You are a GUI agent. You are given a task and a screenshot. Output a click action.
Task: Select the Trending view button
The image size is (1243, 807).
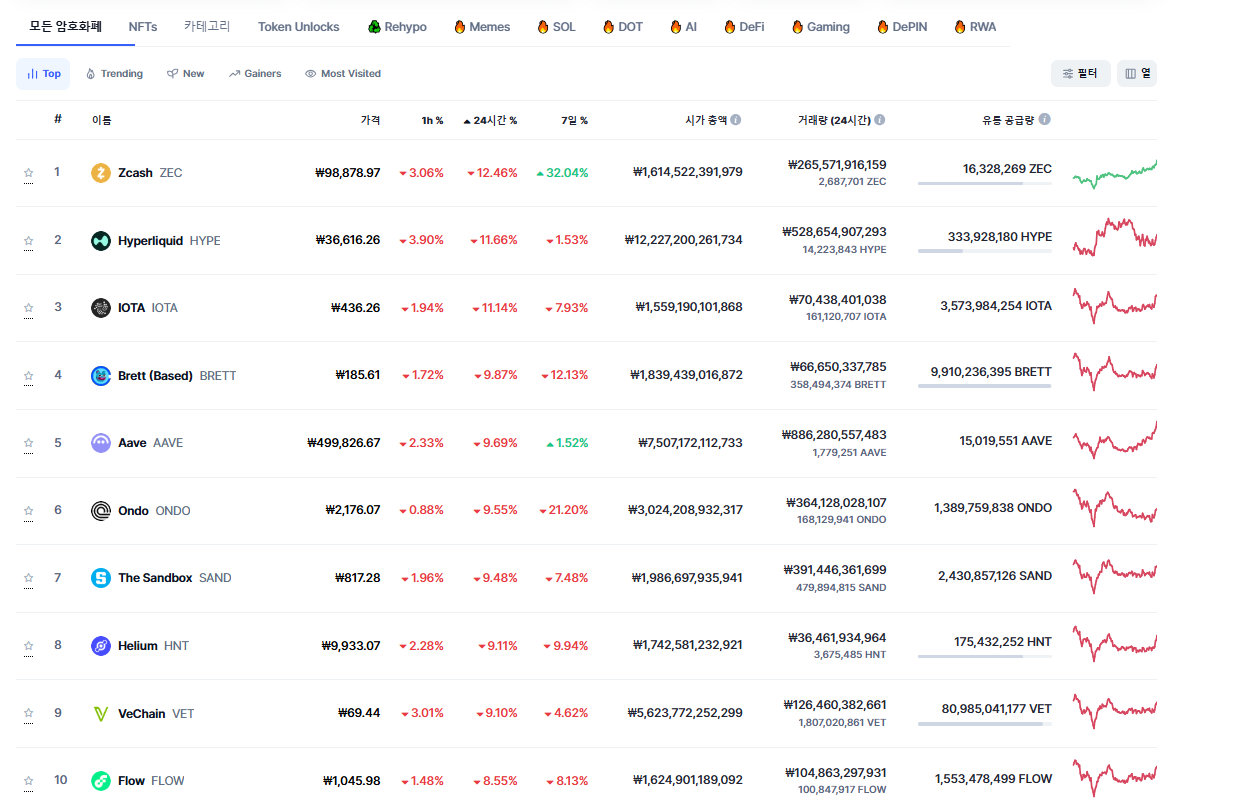(114, 73)
